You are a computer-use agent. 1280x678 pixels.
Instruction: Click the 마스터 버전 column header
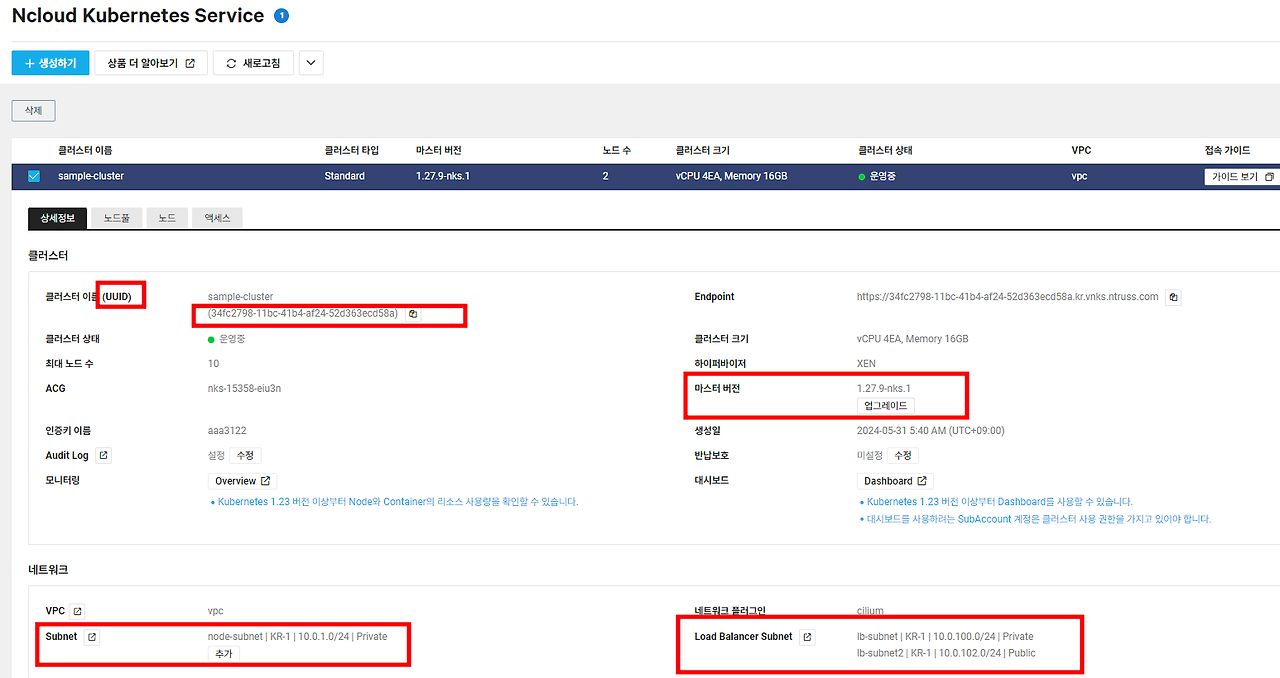tap(438, 151)
